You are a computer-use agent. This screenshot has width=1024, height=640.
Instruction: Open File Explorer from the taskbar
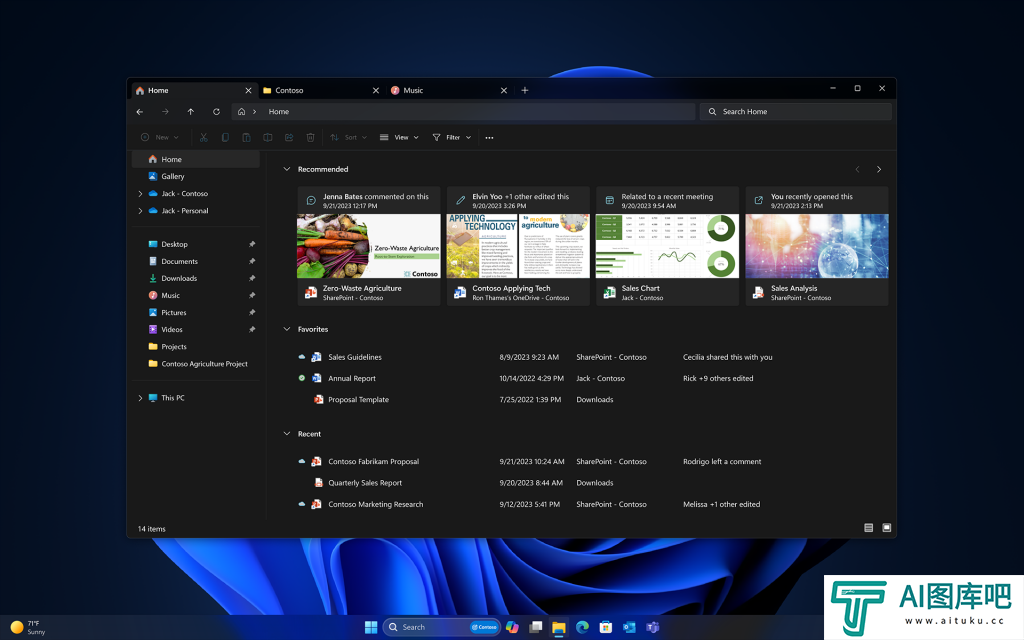559,627
